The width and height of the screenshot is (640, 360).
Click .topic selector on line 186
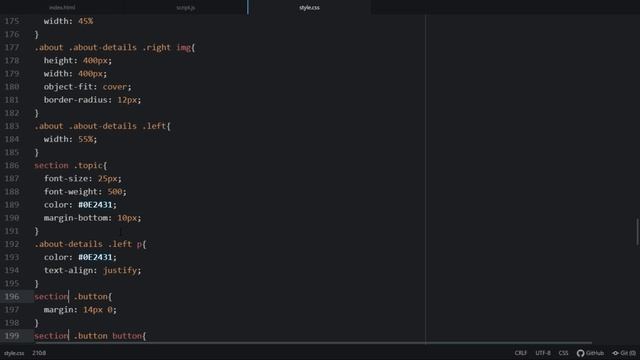pyautogui.click(x=88, y=165)
